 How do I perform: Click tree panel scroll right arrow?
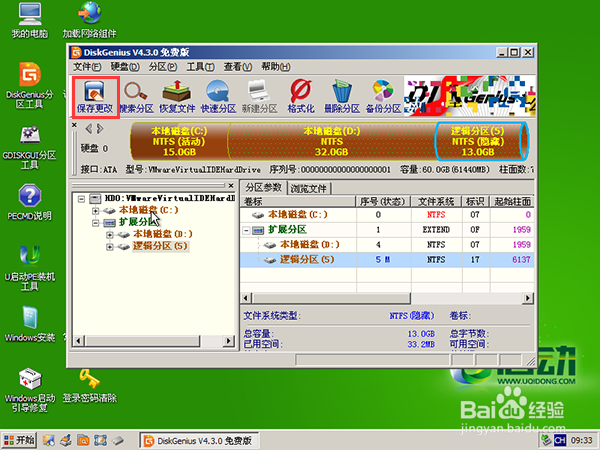229,341
